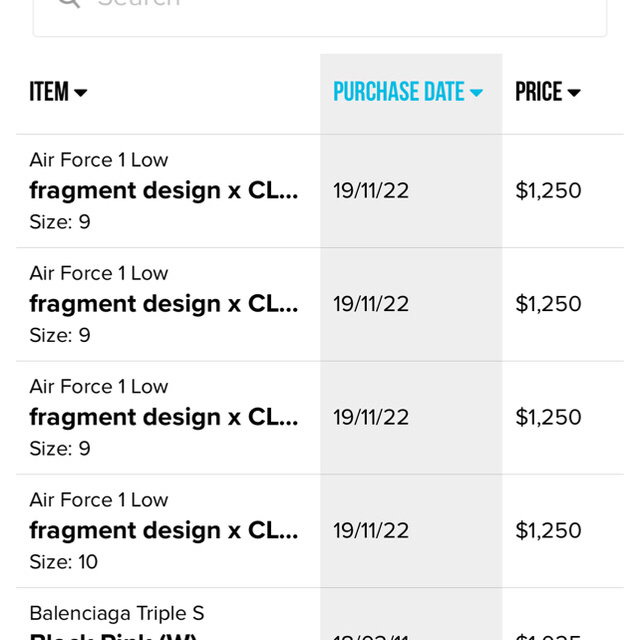Image resolution: width=640 pixels, height=640 pixels.
Task: Open the Balenciaga Triple S entry
Action: tap(117, 613)
